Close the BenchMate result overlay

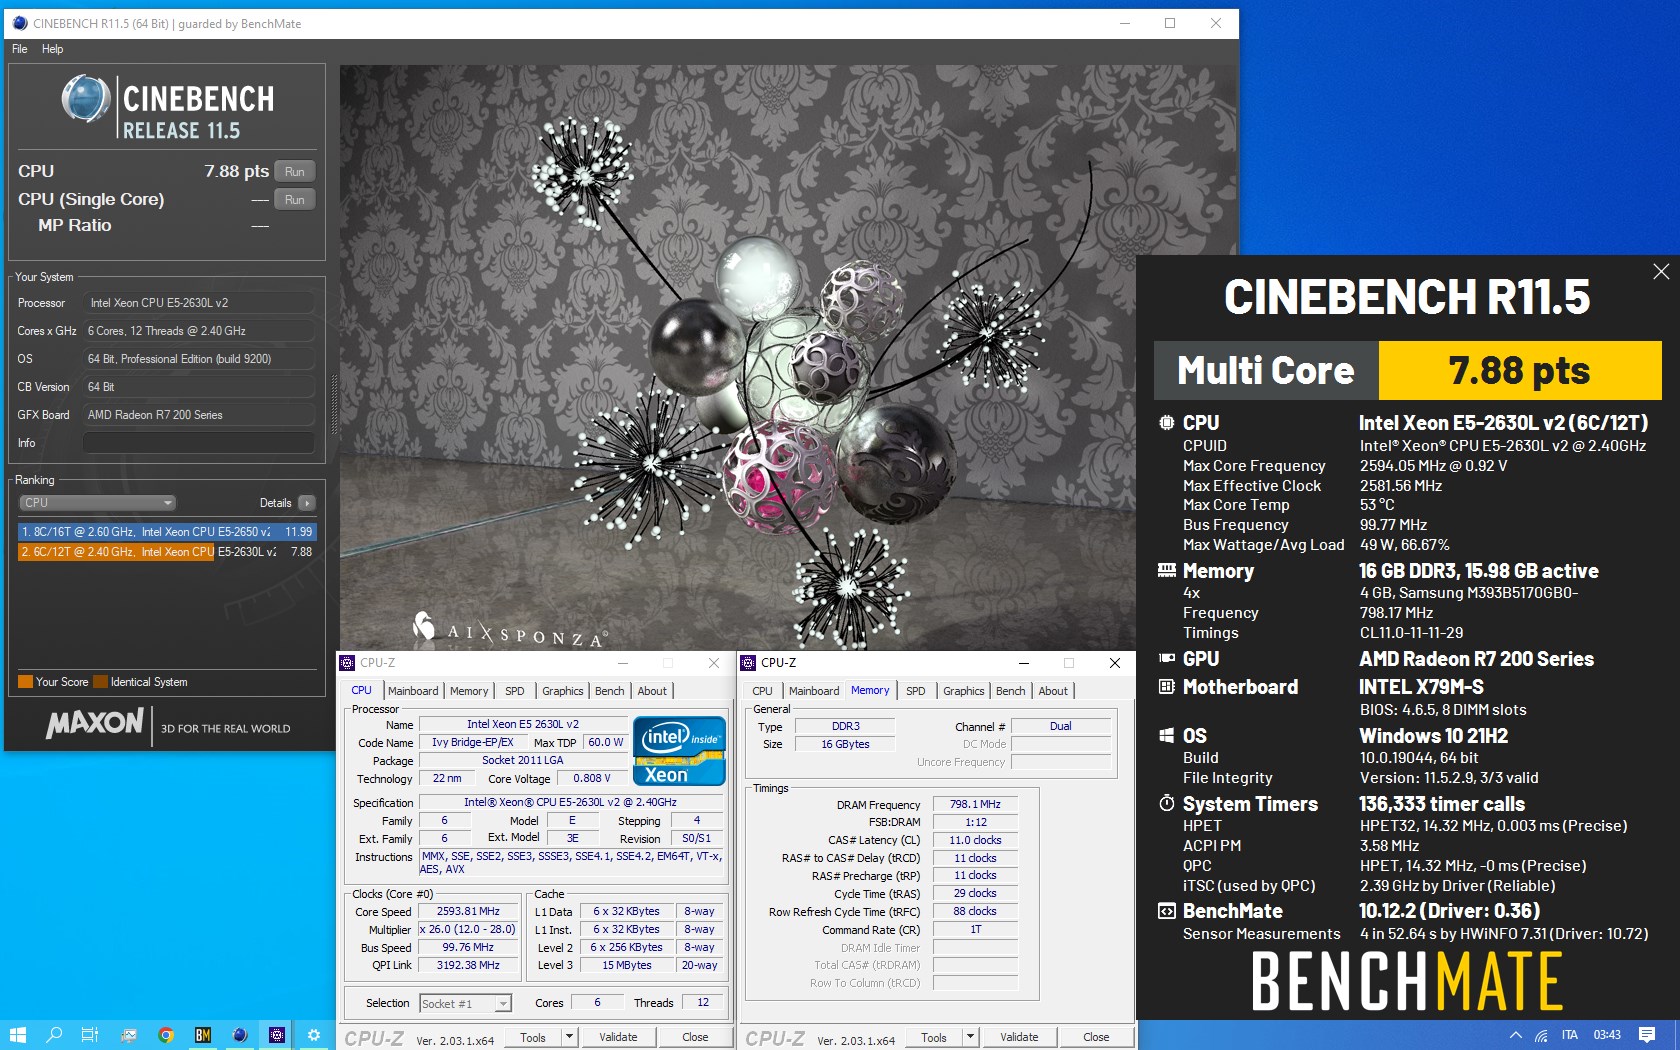pos(1661,271)
